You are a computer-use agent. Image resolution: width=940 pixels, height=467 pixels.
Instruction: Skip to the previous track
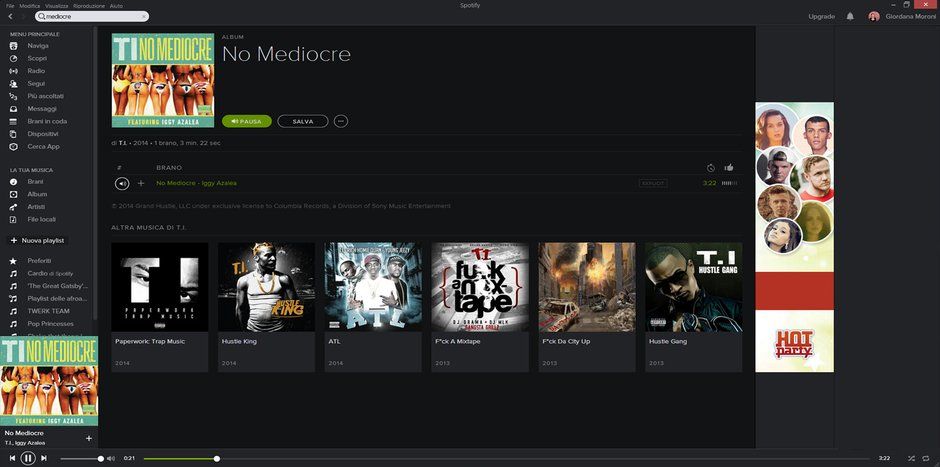(12, 458)
